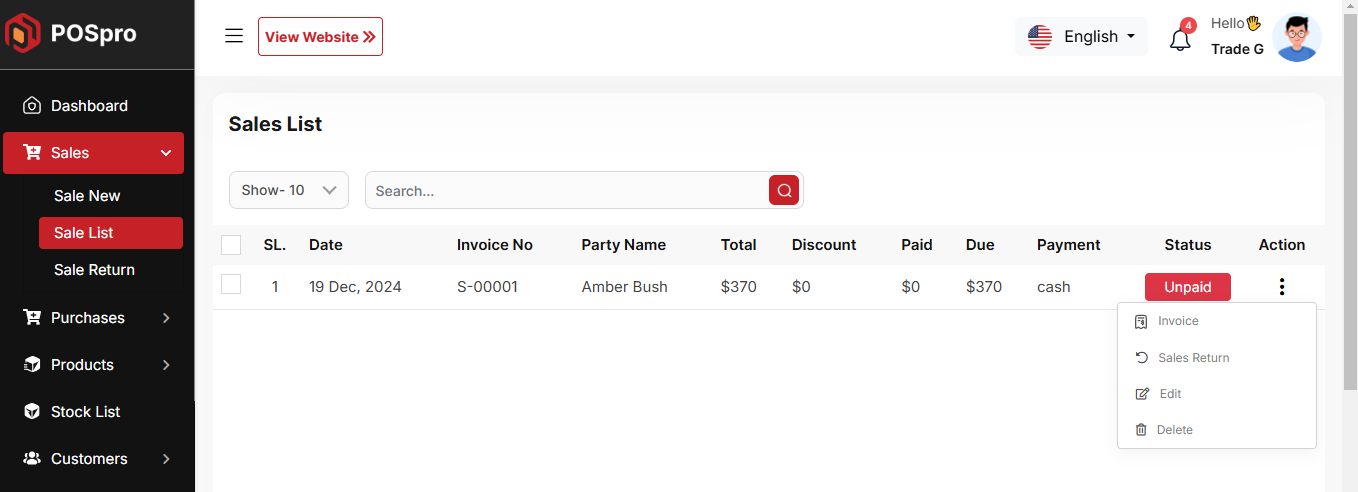This screenshot has width=1358, height=492.
Task: Tick the select-all header checkbox
Action: tap(231, 245)
